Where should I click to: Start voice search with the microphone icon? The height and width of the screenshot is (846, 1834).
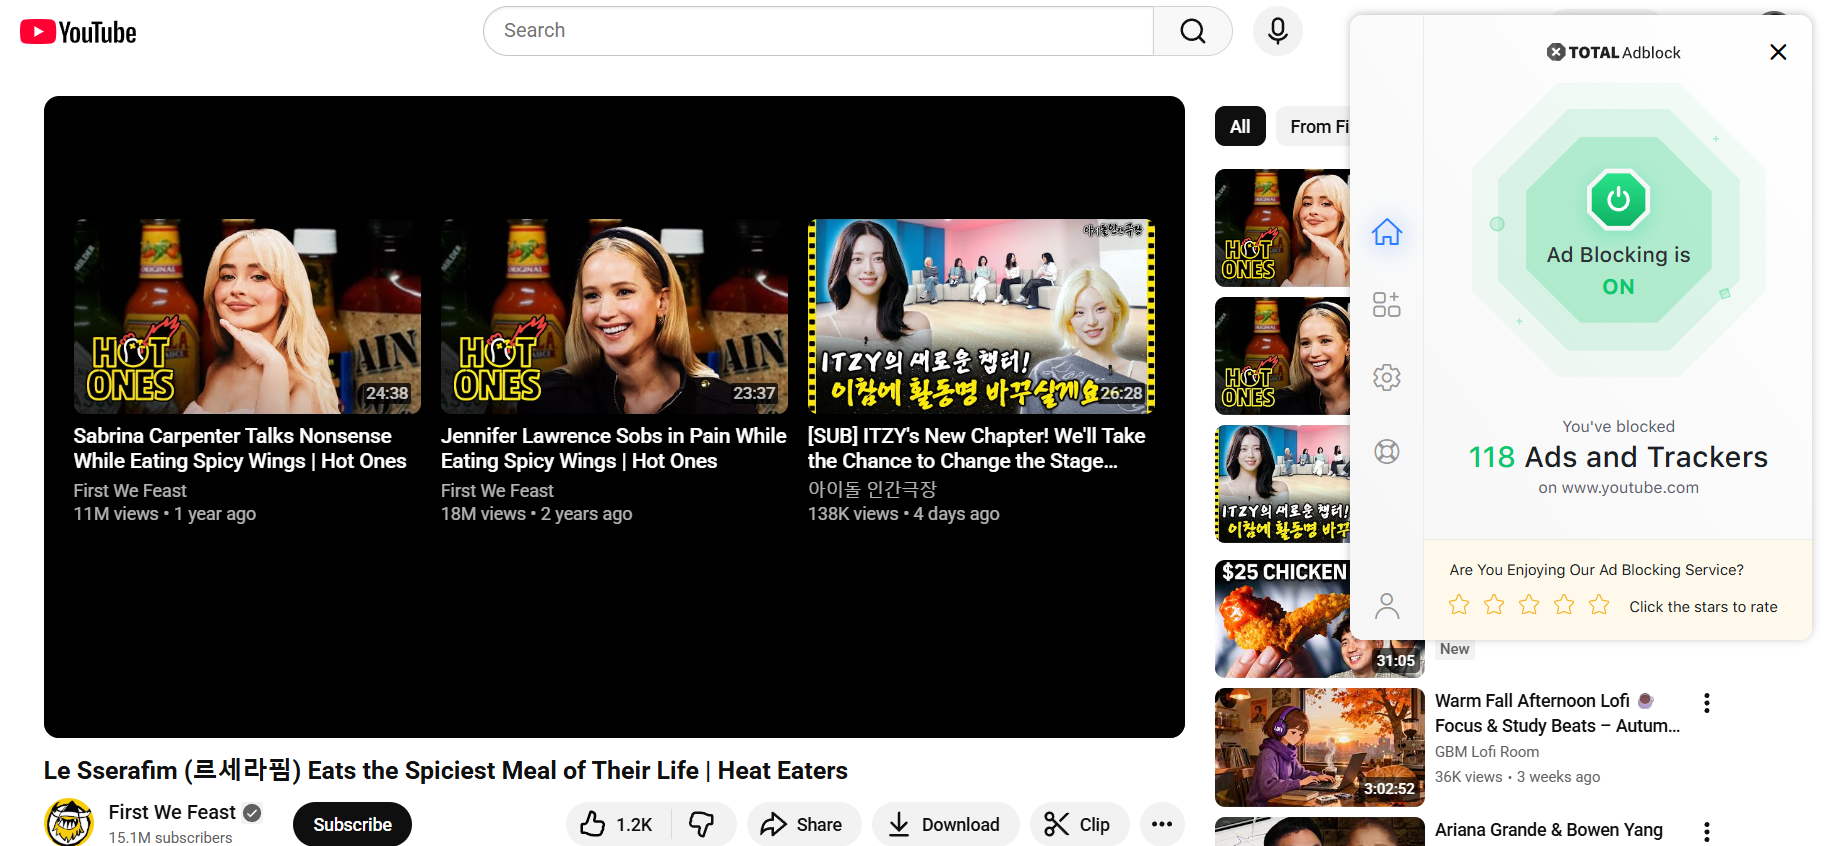point(1277,31)
